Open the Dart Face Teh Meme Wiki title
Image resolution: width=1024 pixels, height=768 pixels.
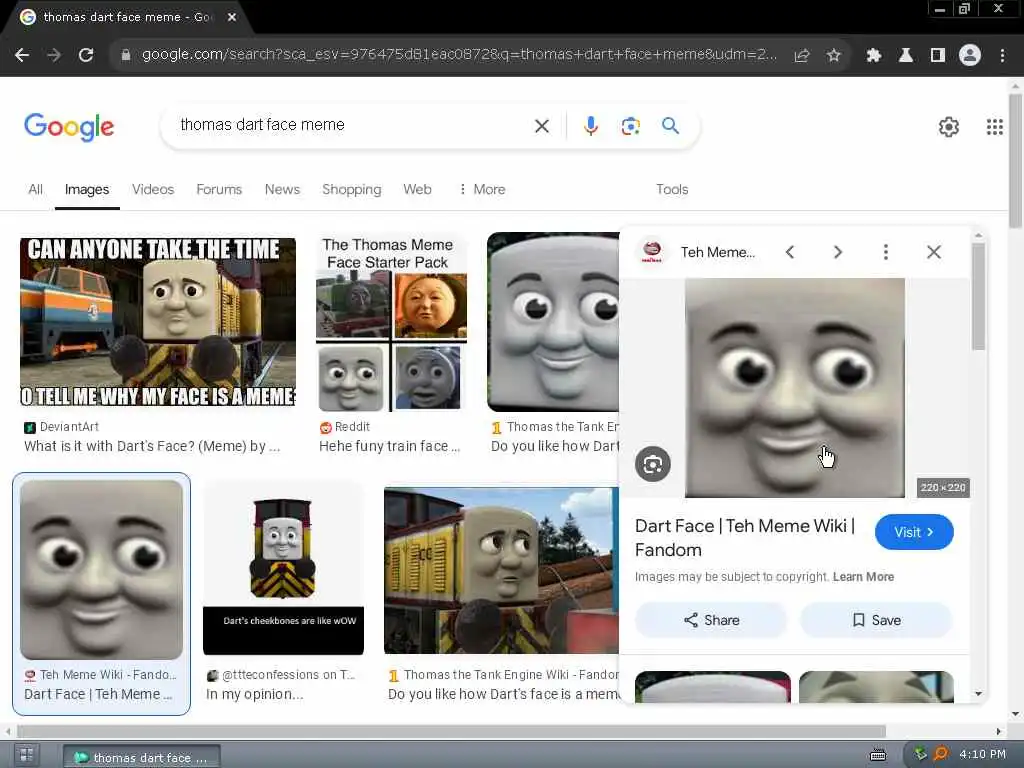[x=745, y=538]
